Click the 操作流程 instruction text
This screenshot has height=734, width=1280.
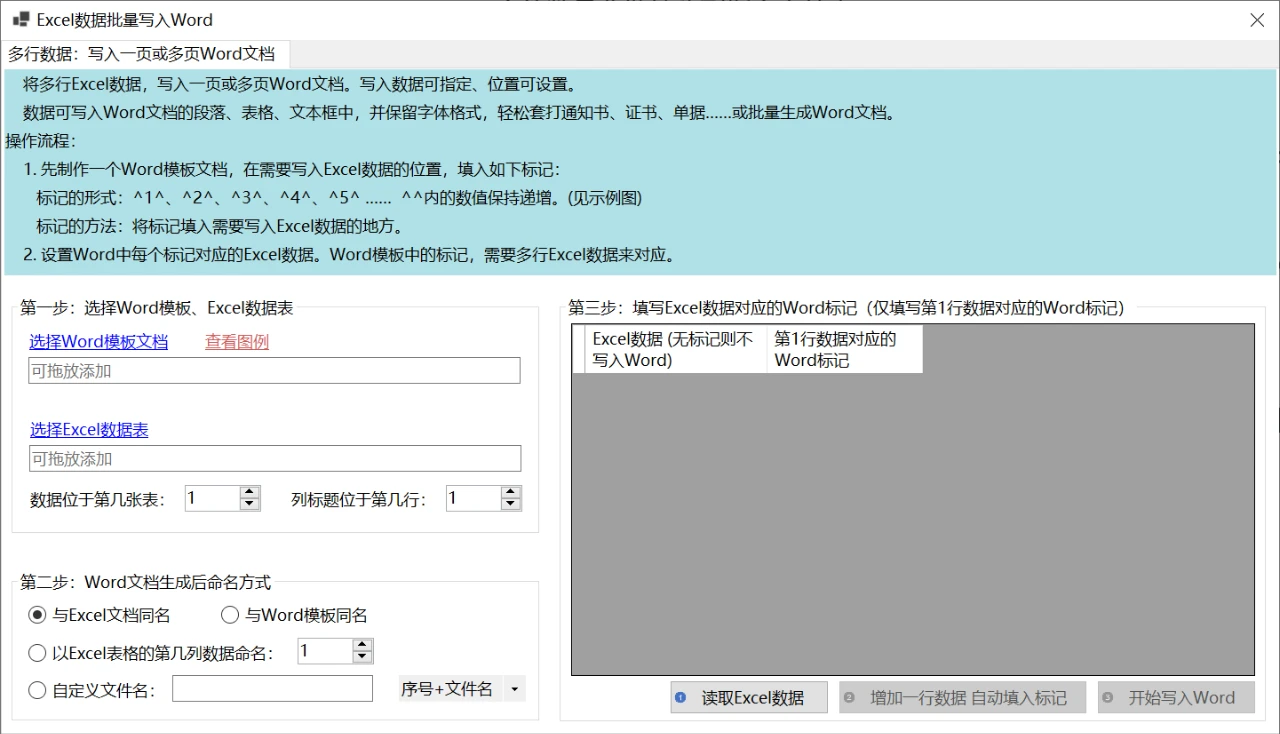click(40, 141)
